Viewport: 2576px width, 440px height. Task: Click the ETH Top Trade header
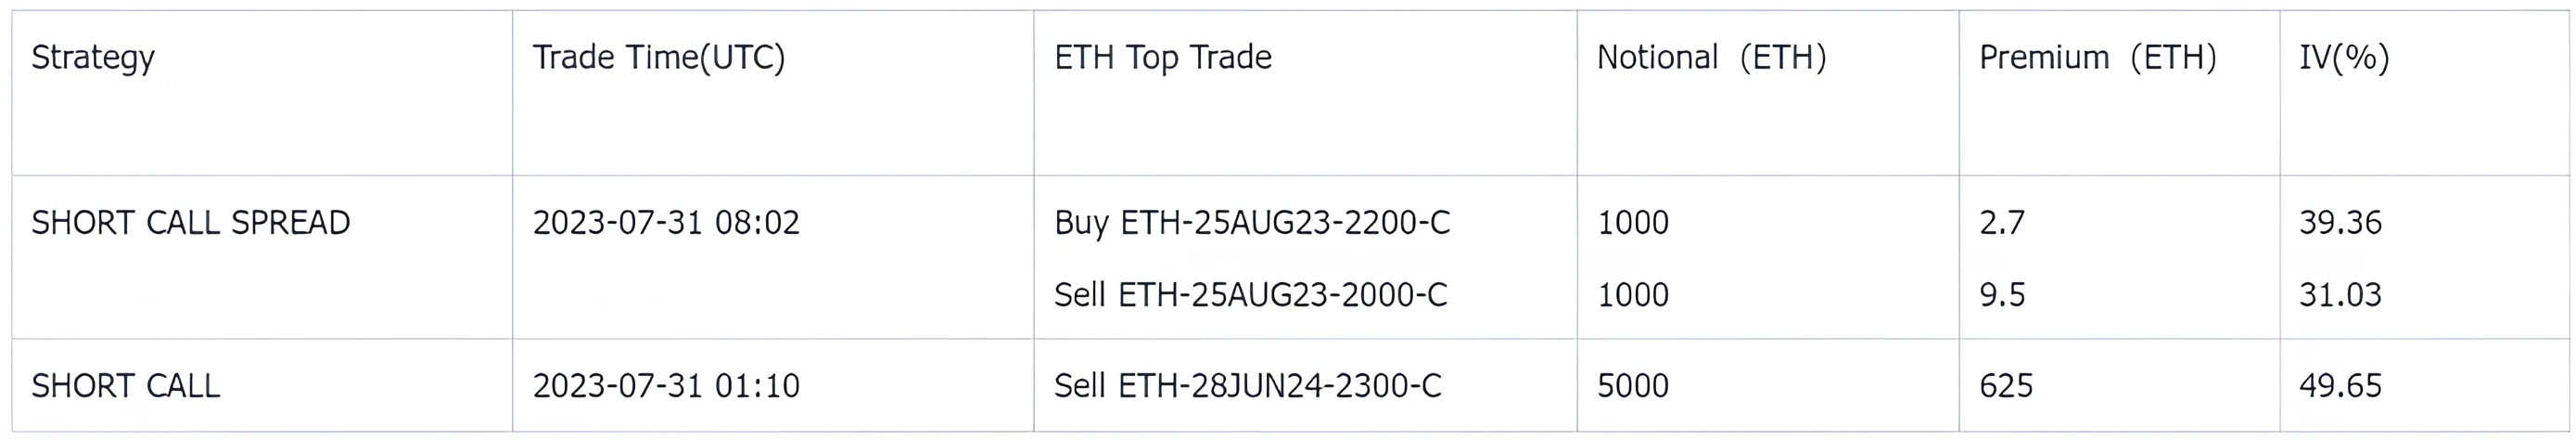coord(1162,58)
